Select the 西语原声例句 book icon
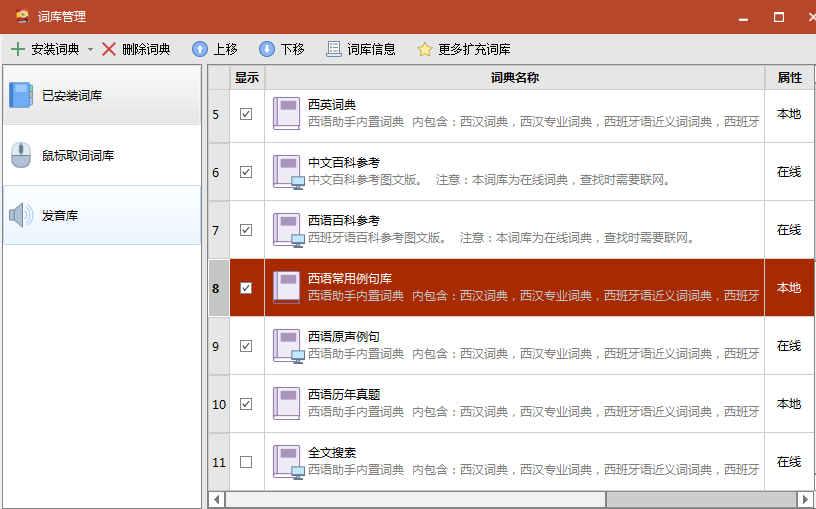816x509 pixels. [x=288, y=345]
